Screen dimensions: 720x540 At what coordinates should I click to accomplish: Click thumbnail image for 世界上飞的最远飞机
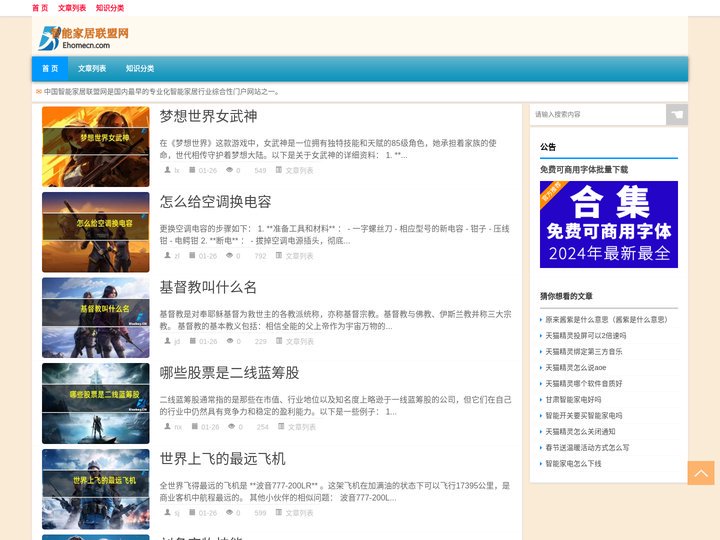96,489
